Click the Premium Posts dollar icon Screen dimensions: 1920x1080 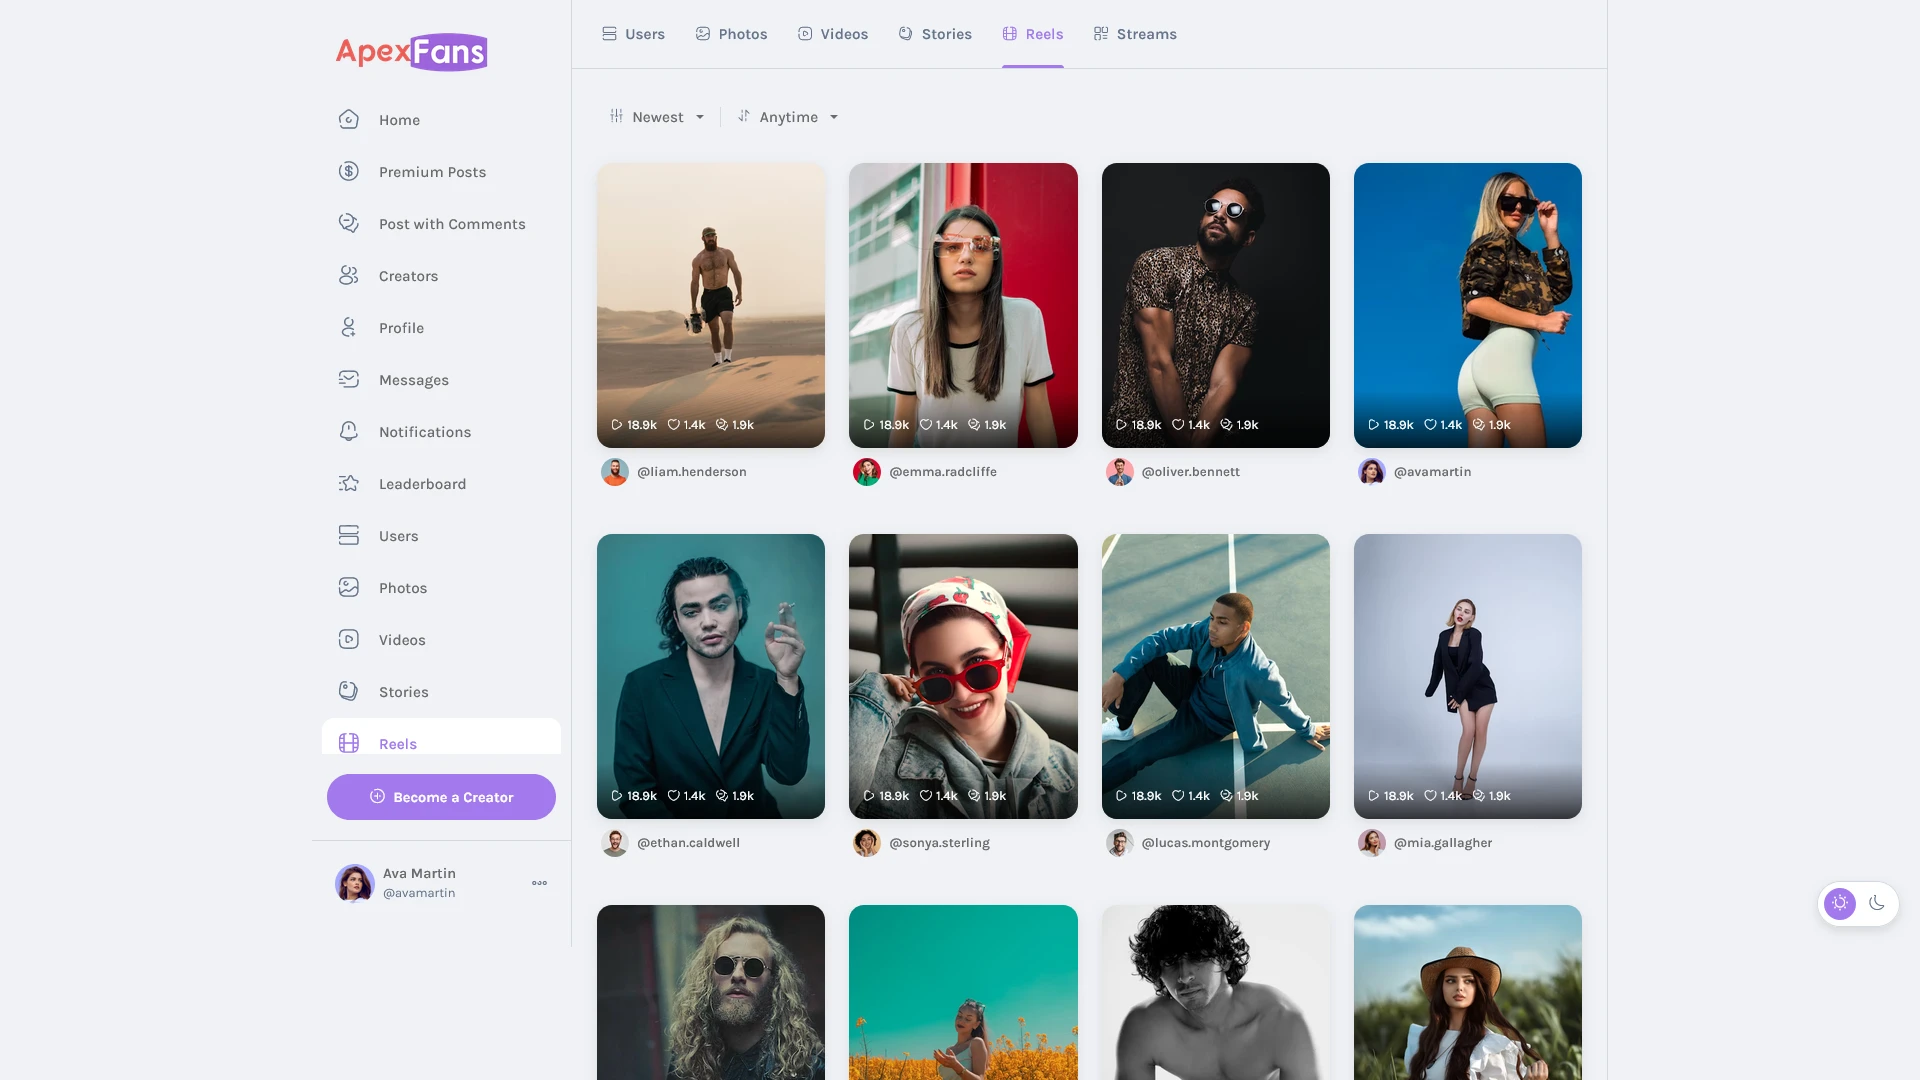[x=348, y=172]
